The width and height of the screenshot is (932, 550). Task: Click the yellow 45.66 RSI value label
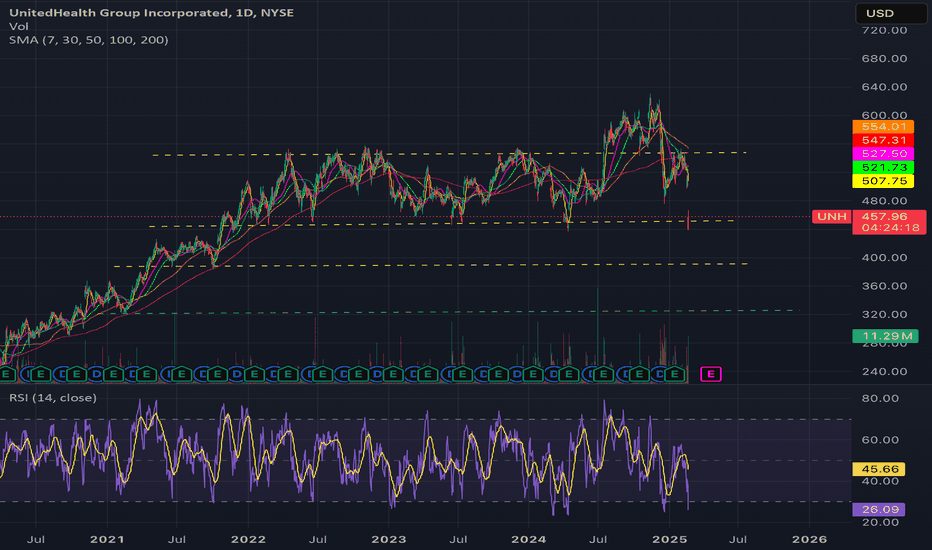(879, 469)
